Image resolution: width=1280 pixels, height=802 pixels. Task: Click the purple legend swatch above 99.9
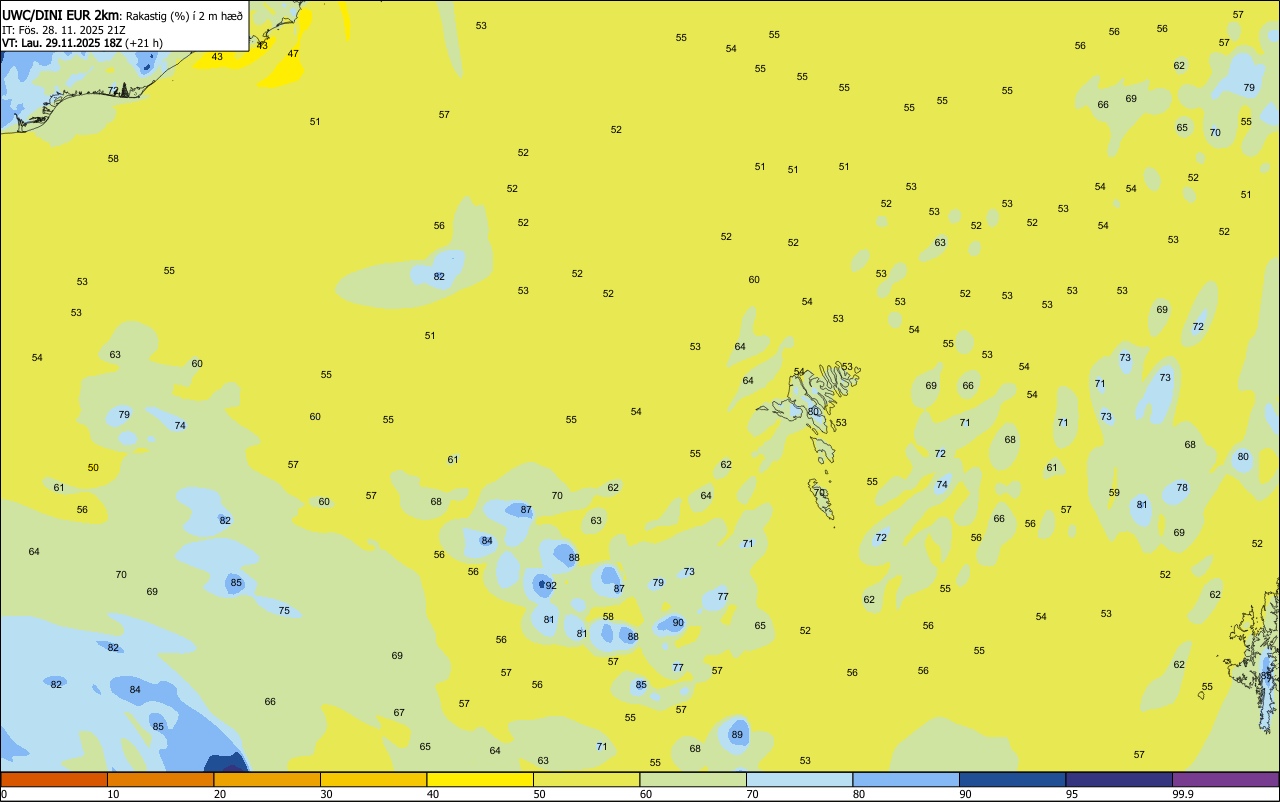pos(1225,779)
